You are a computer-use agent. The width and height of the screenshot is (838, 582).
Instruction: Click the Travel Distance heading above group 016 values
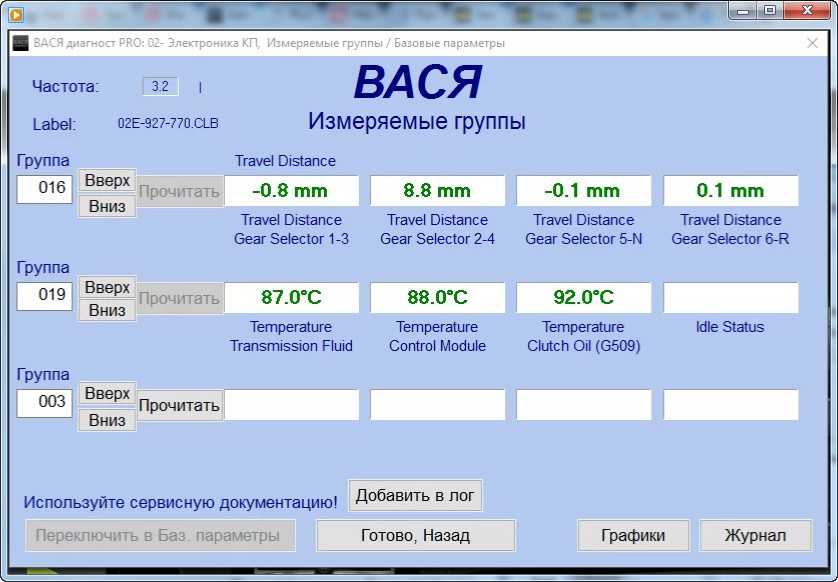pyautogui.click(x=285, y=161)
